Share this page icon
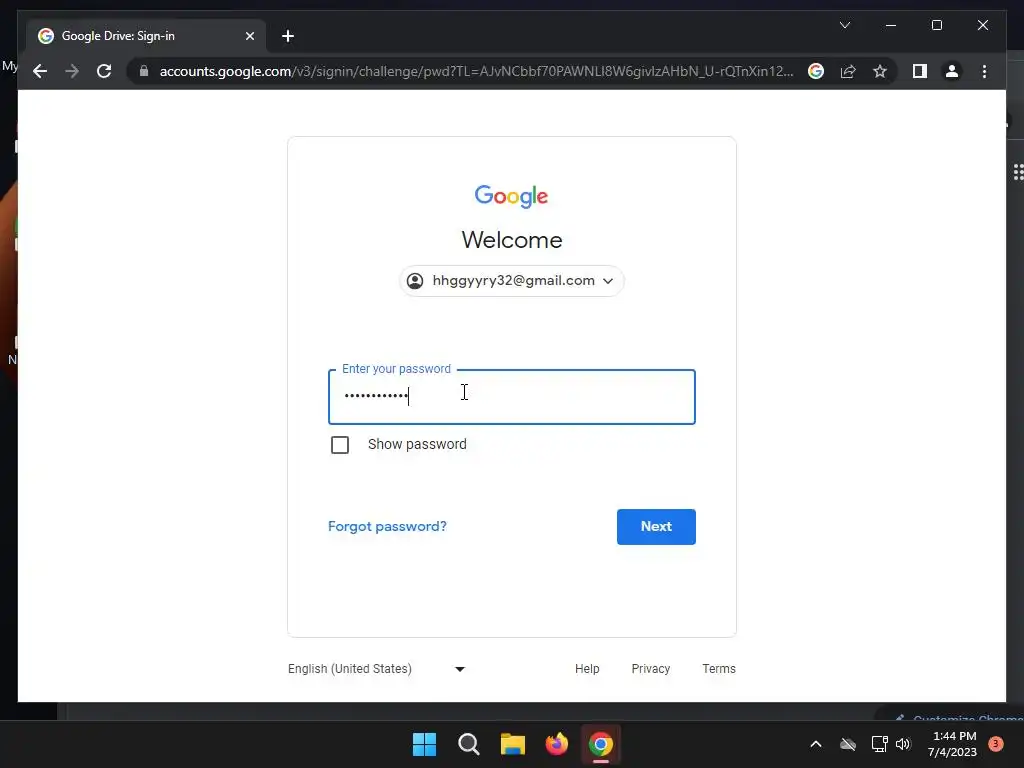The width and height of the screenshot is (1024, 768). pos(848,71)
